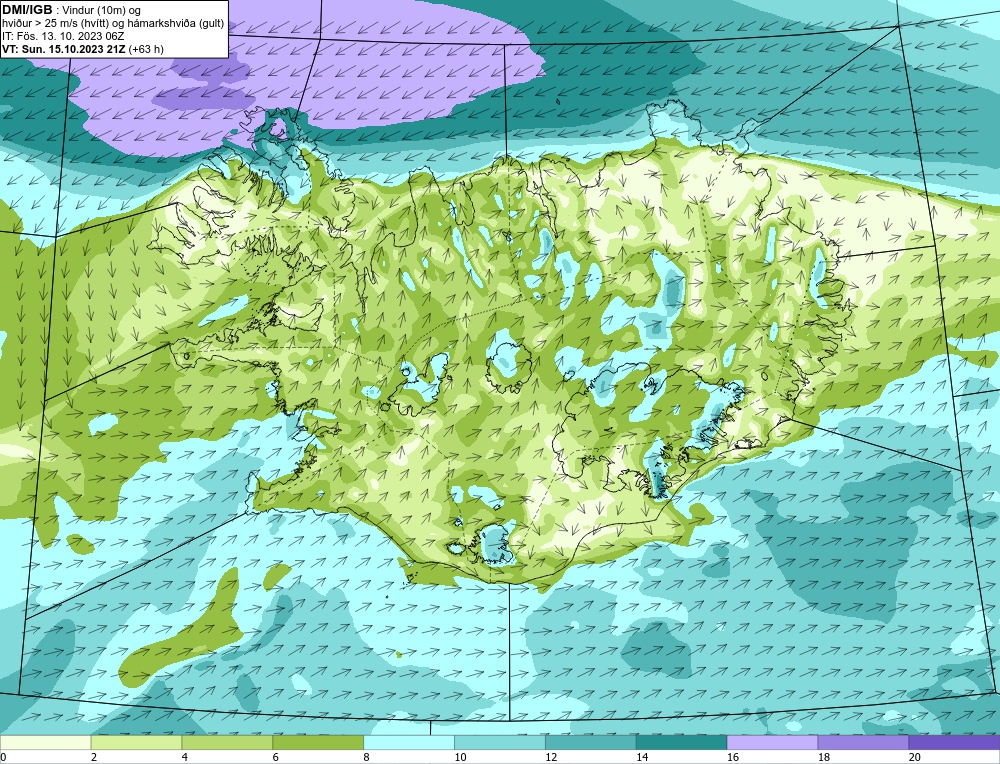Click the 12–14 m/s teal legend swatch
1000x764 pixels.
[591, 742]
